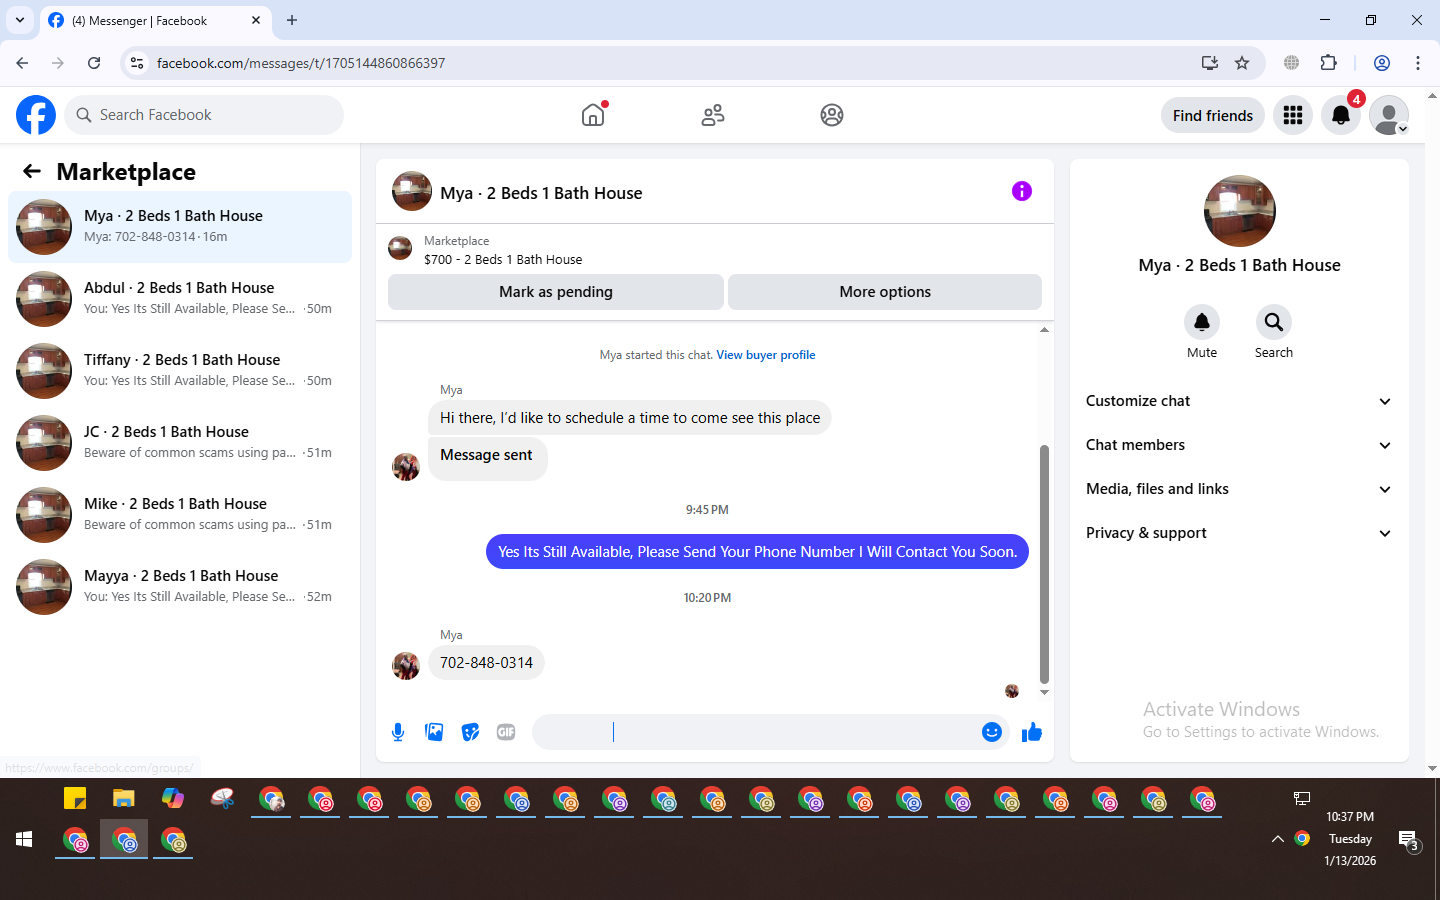
Task: Open File Explorer from the taskbar
Action: 124,798
